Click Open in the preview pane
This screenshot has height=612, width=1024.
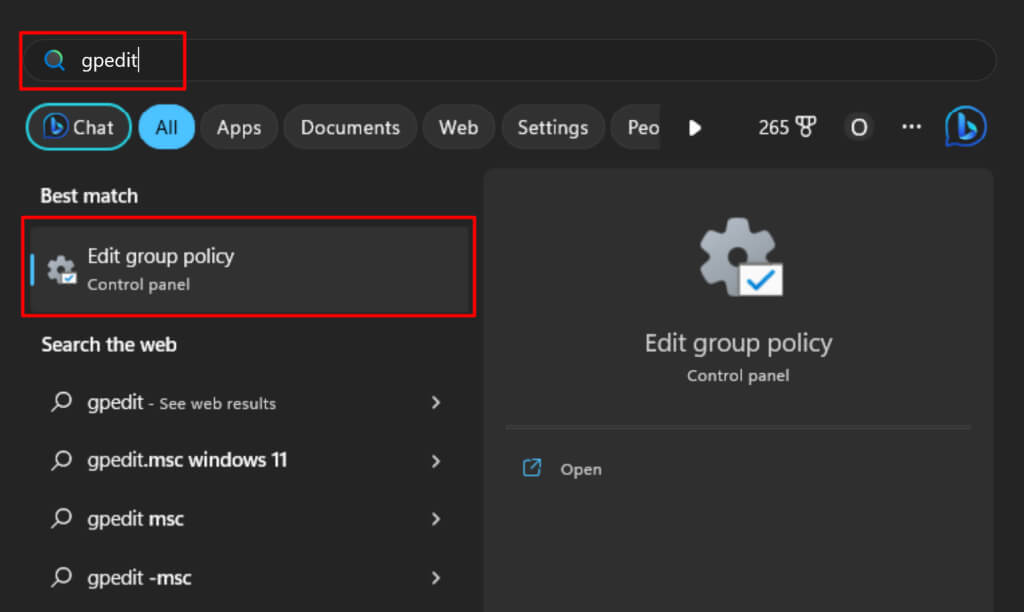581,469
